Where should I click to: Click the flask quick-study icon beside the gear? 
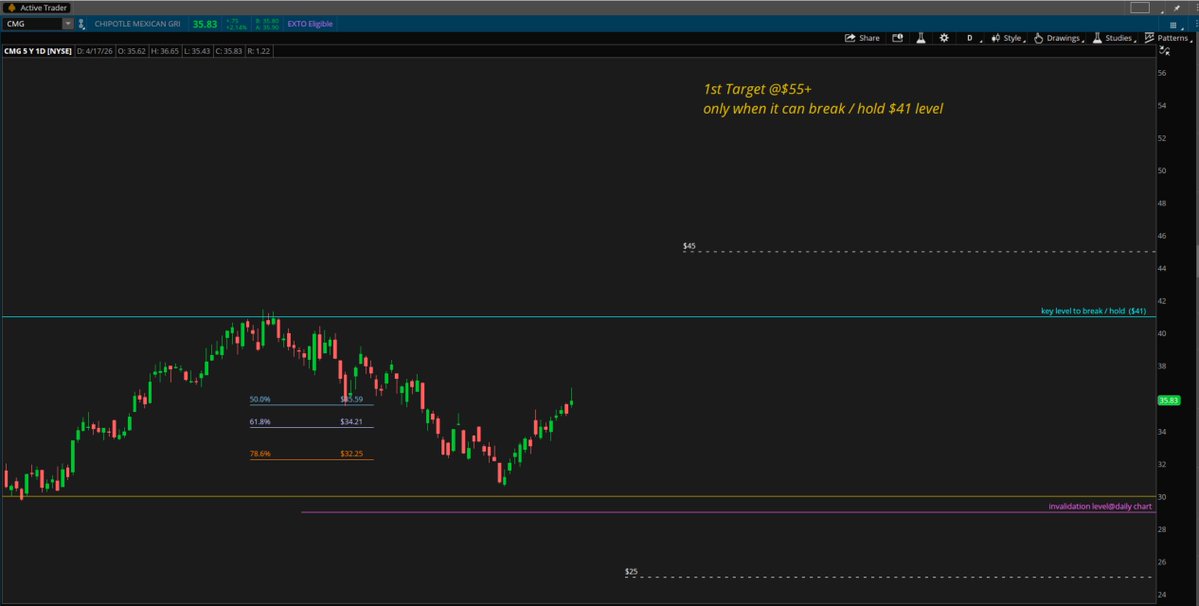point(920,37)
